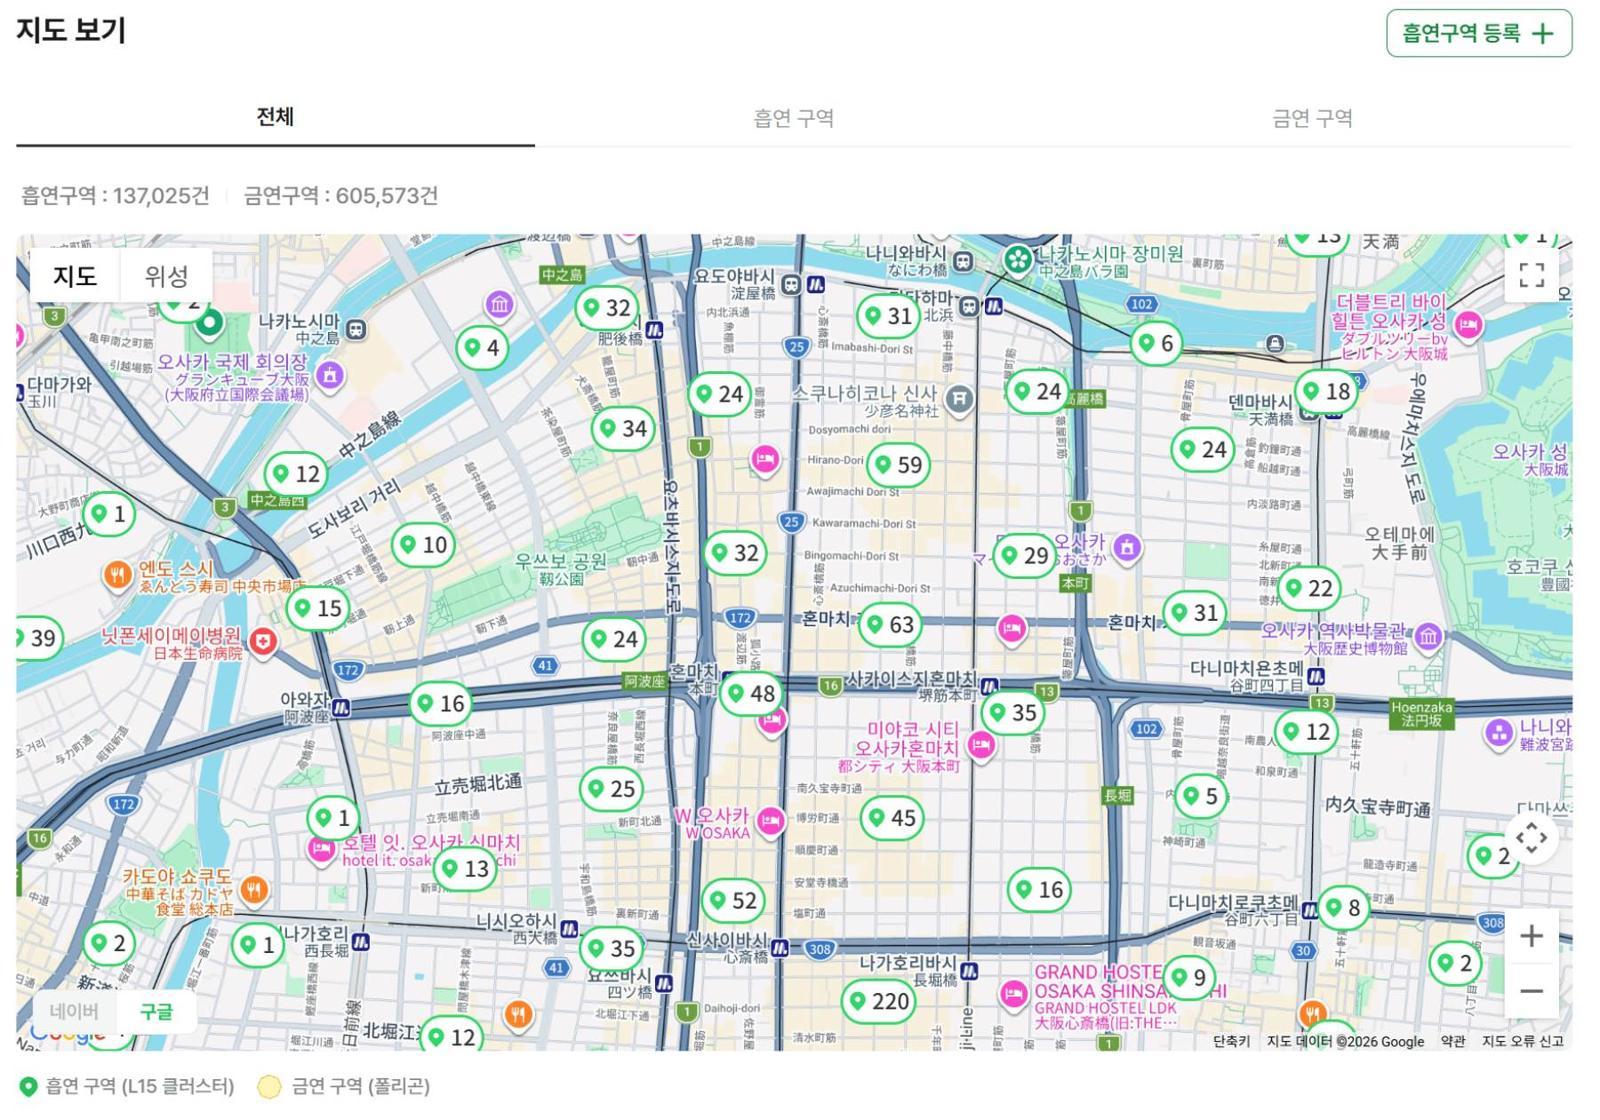Click the 오사카 역사박물관 museum pin
Viewport: 1600px width, 1120px height.
click(1429, 636)
